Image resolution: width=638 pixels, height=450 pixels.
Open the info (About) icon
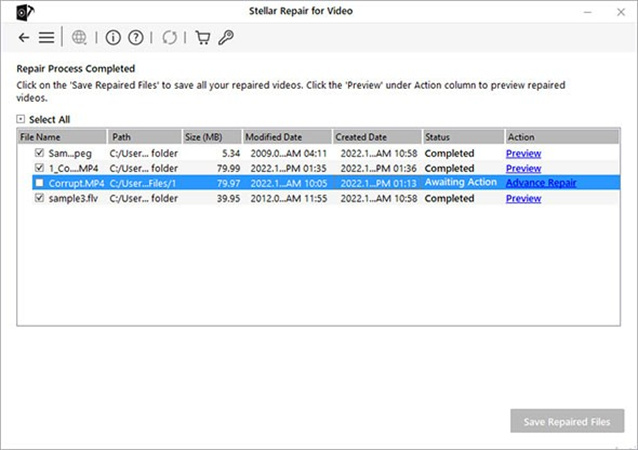click(112, 38)
